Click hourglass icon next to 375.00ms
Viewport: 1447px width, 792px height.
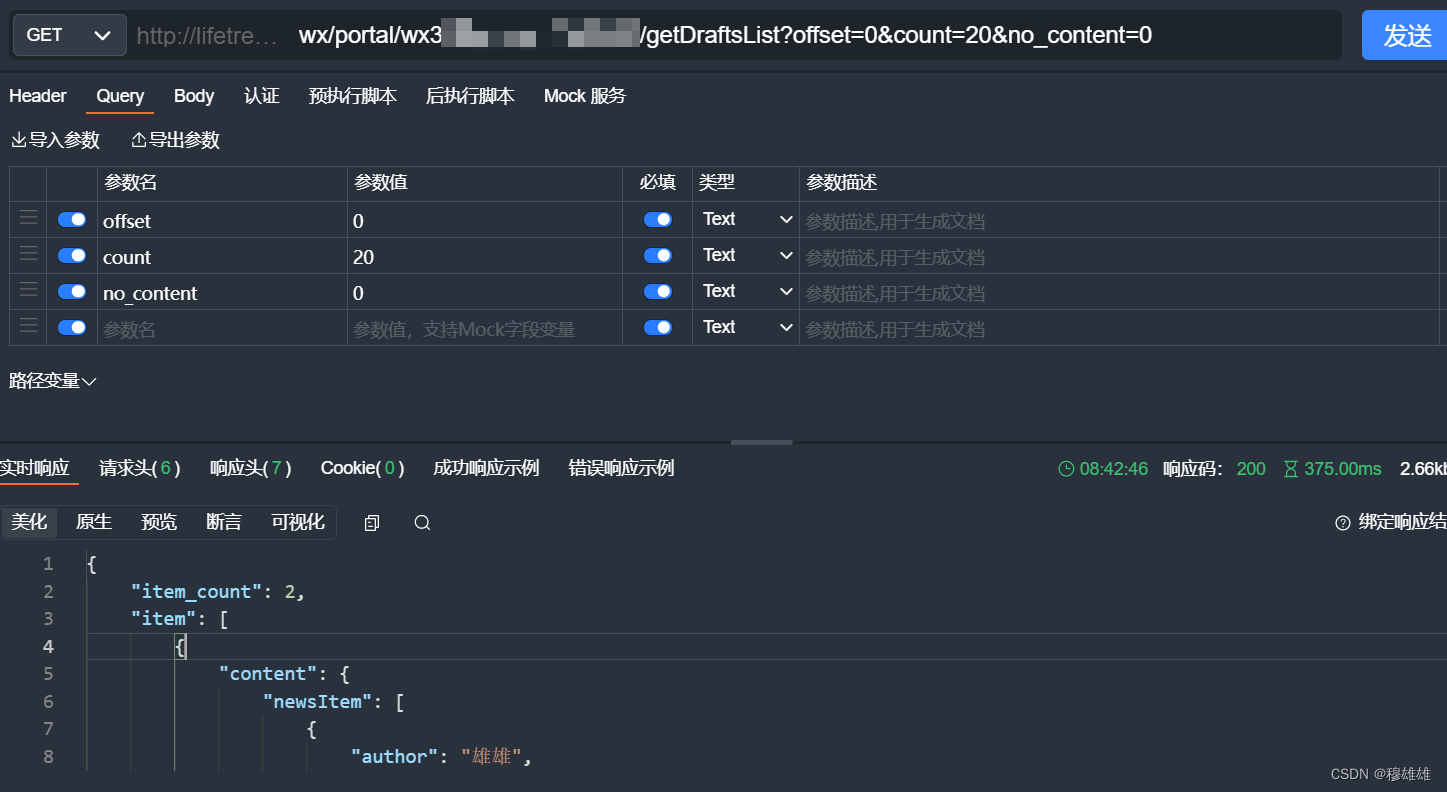coord(1290,469)
